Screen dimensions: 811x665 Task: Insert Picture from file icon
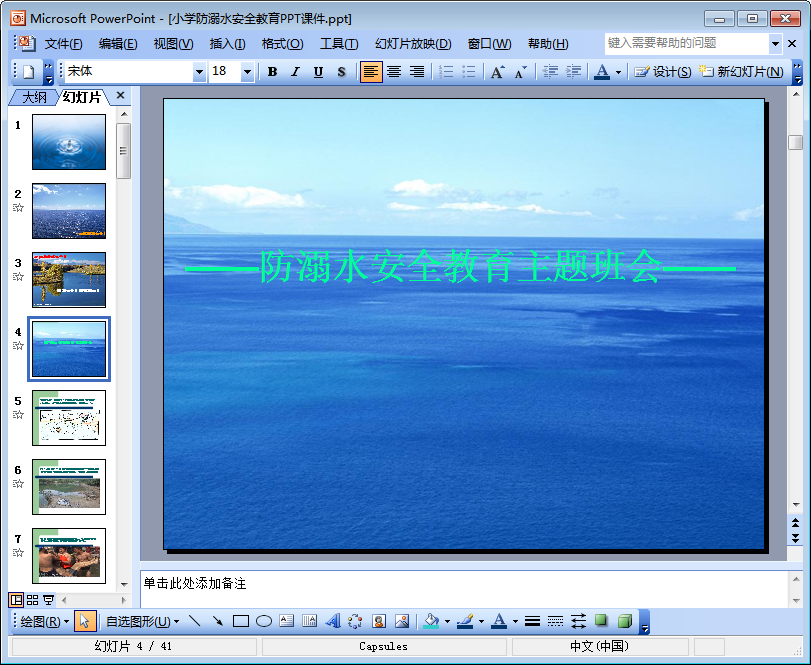coord(402,621)
